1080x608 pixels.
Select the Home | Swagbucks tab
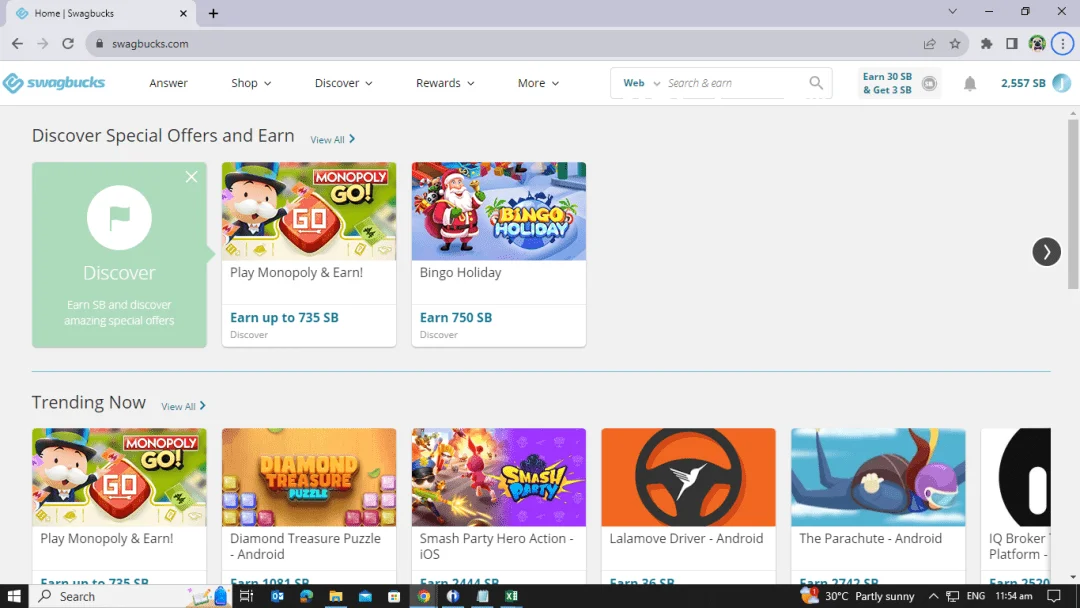pos(100,13)
